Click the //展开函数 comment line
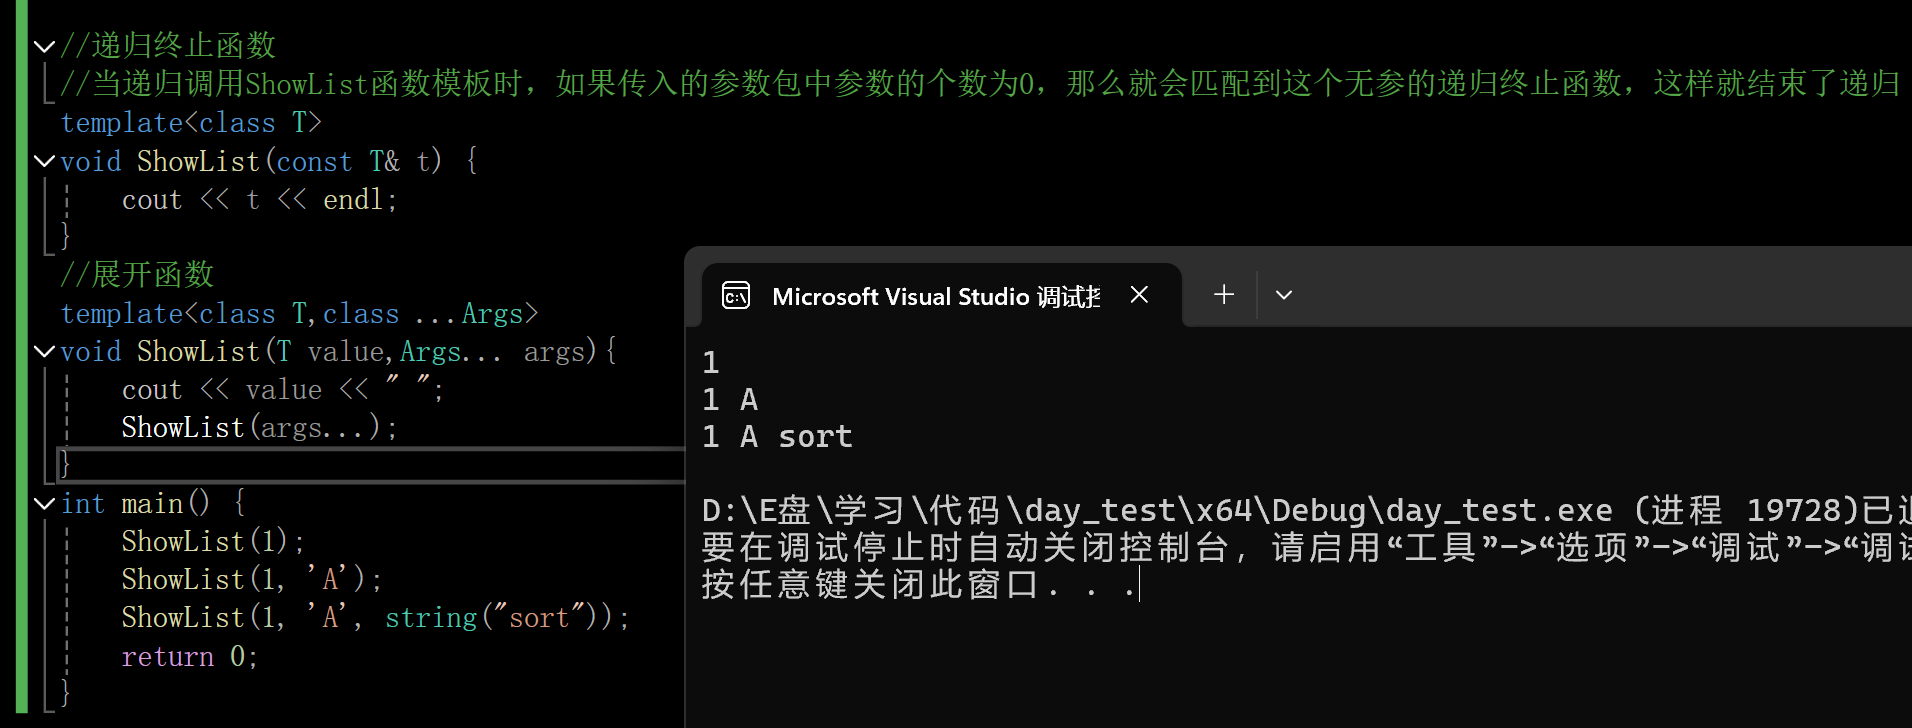This screenshot has width=1912, height=728. 137,275
